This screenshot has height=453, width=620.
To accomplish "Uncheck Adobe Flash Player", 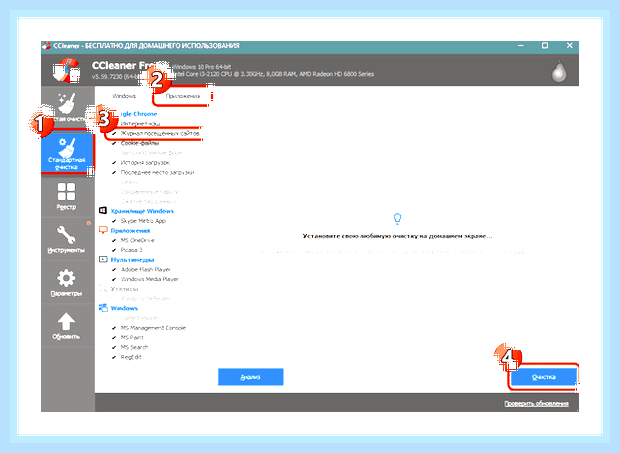I will point(114,270).
